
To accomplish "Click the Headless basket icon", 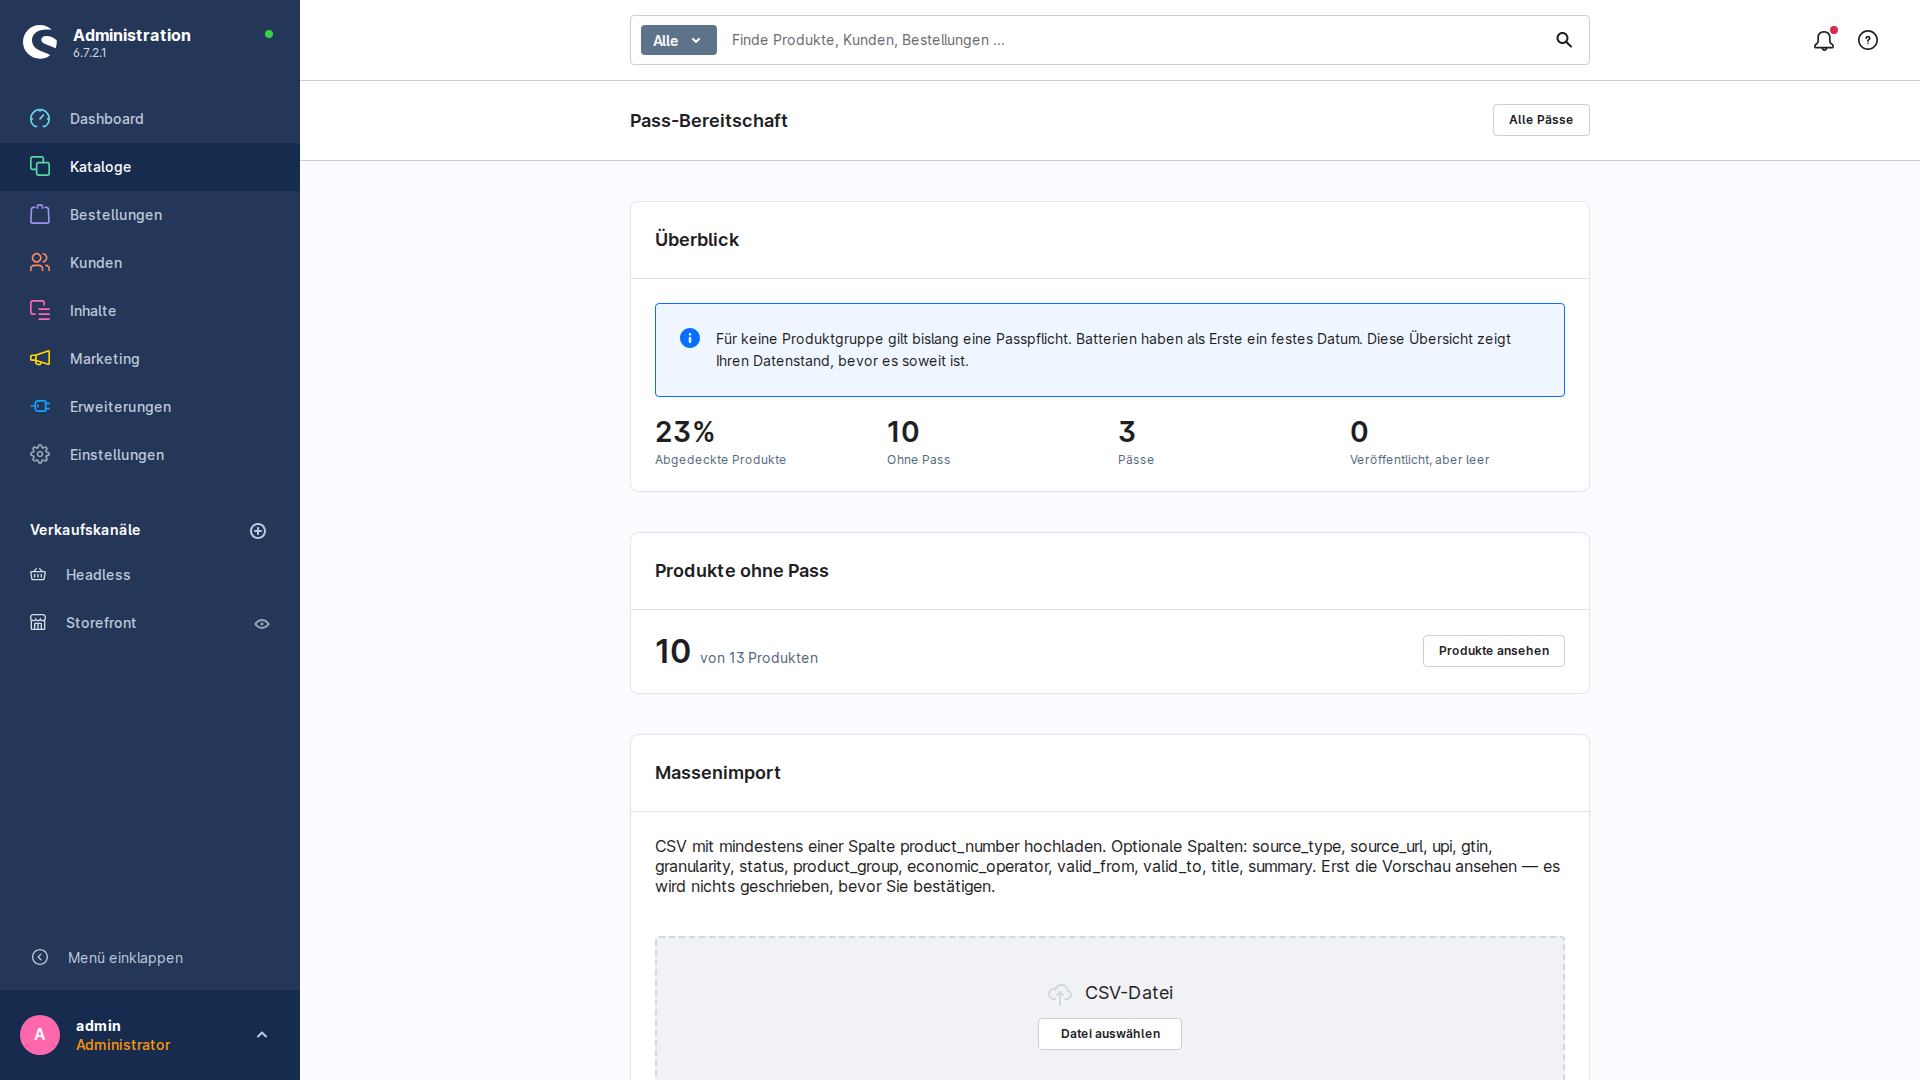I will [x=38, y=574].
